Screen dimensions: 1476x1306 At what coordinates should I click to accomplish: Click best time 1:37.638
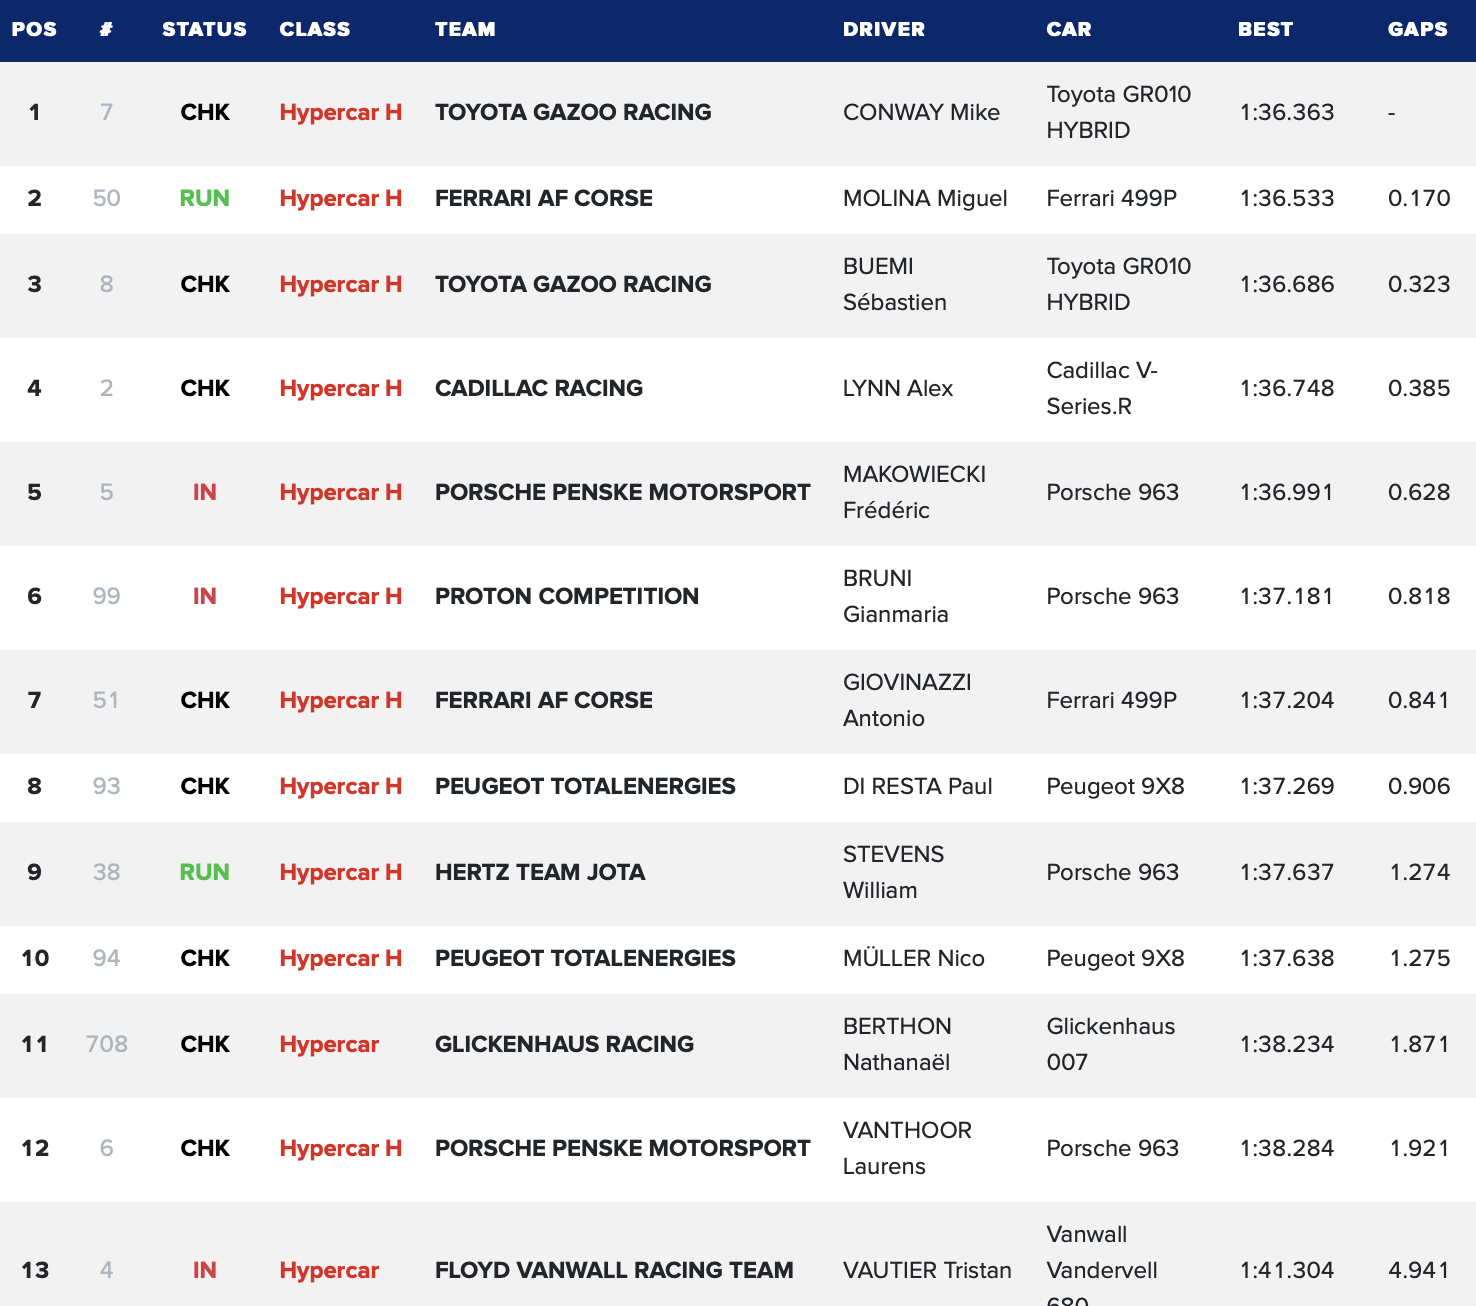[1287, 958]
